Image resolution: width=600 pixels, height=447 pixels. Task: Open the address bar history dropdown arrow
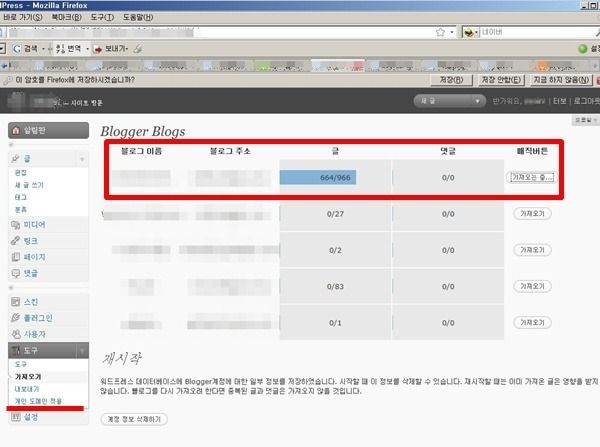pyautogui.click(x=452, y=32)
